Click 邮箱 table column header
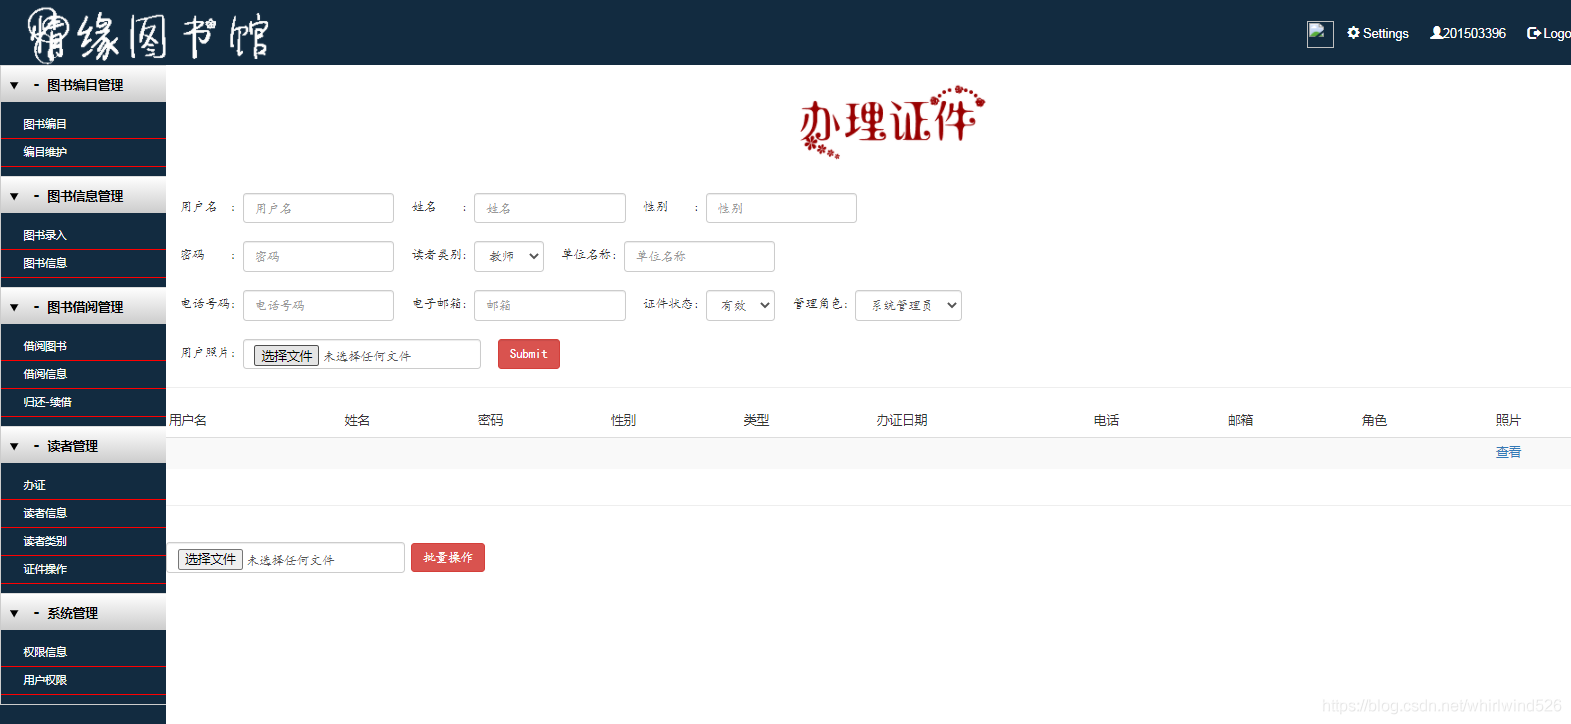The width and height of the screenshot is (1571, 724). pos(1240,420)
